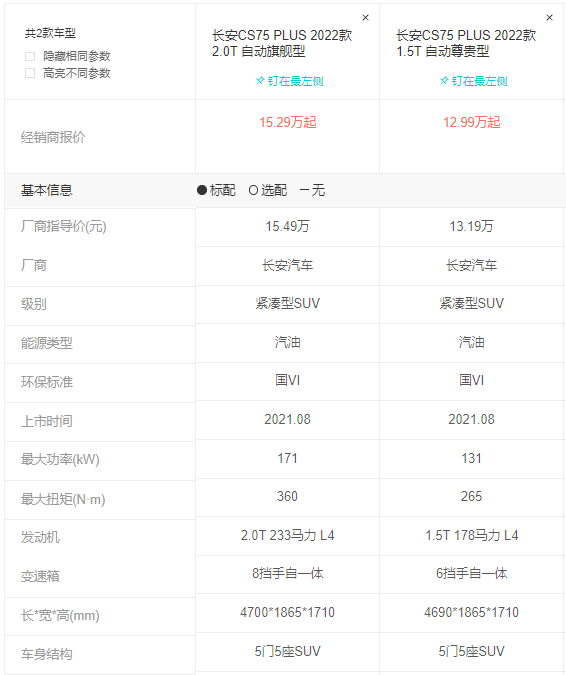Select the 基本信息 section header
This screenshot has height=675, width=566.
46,190
